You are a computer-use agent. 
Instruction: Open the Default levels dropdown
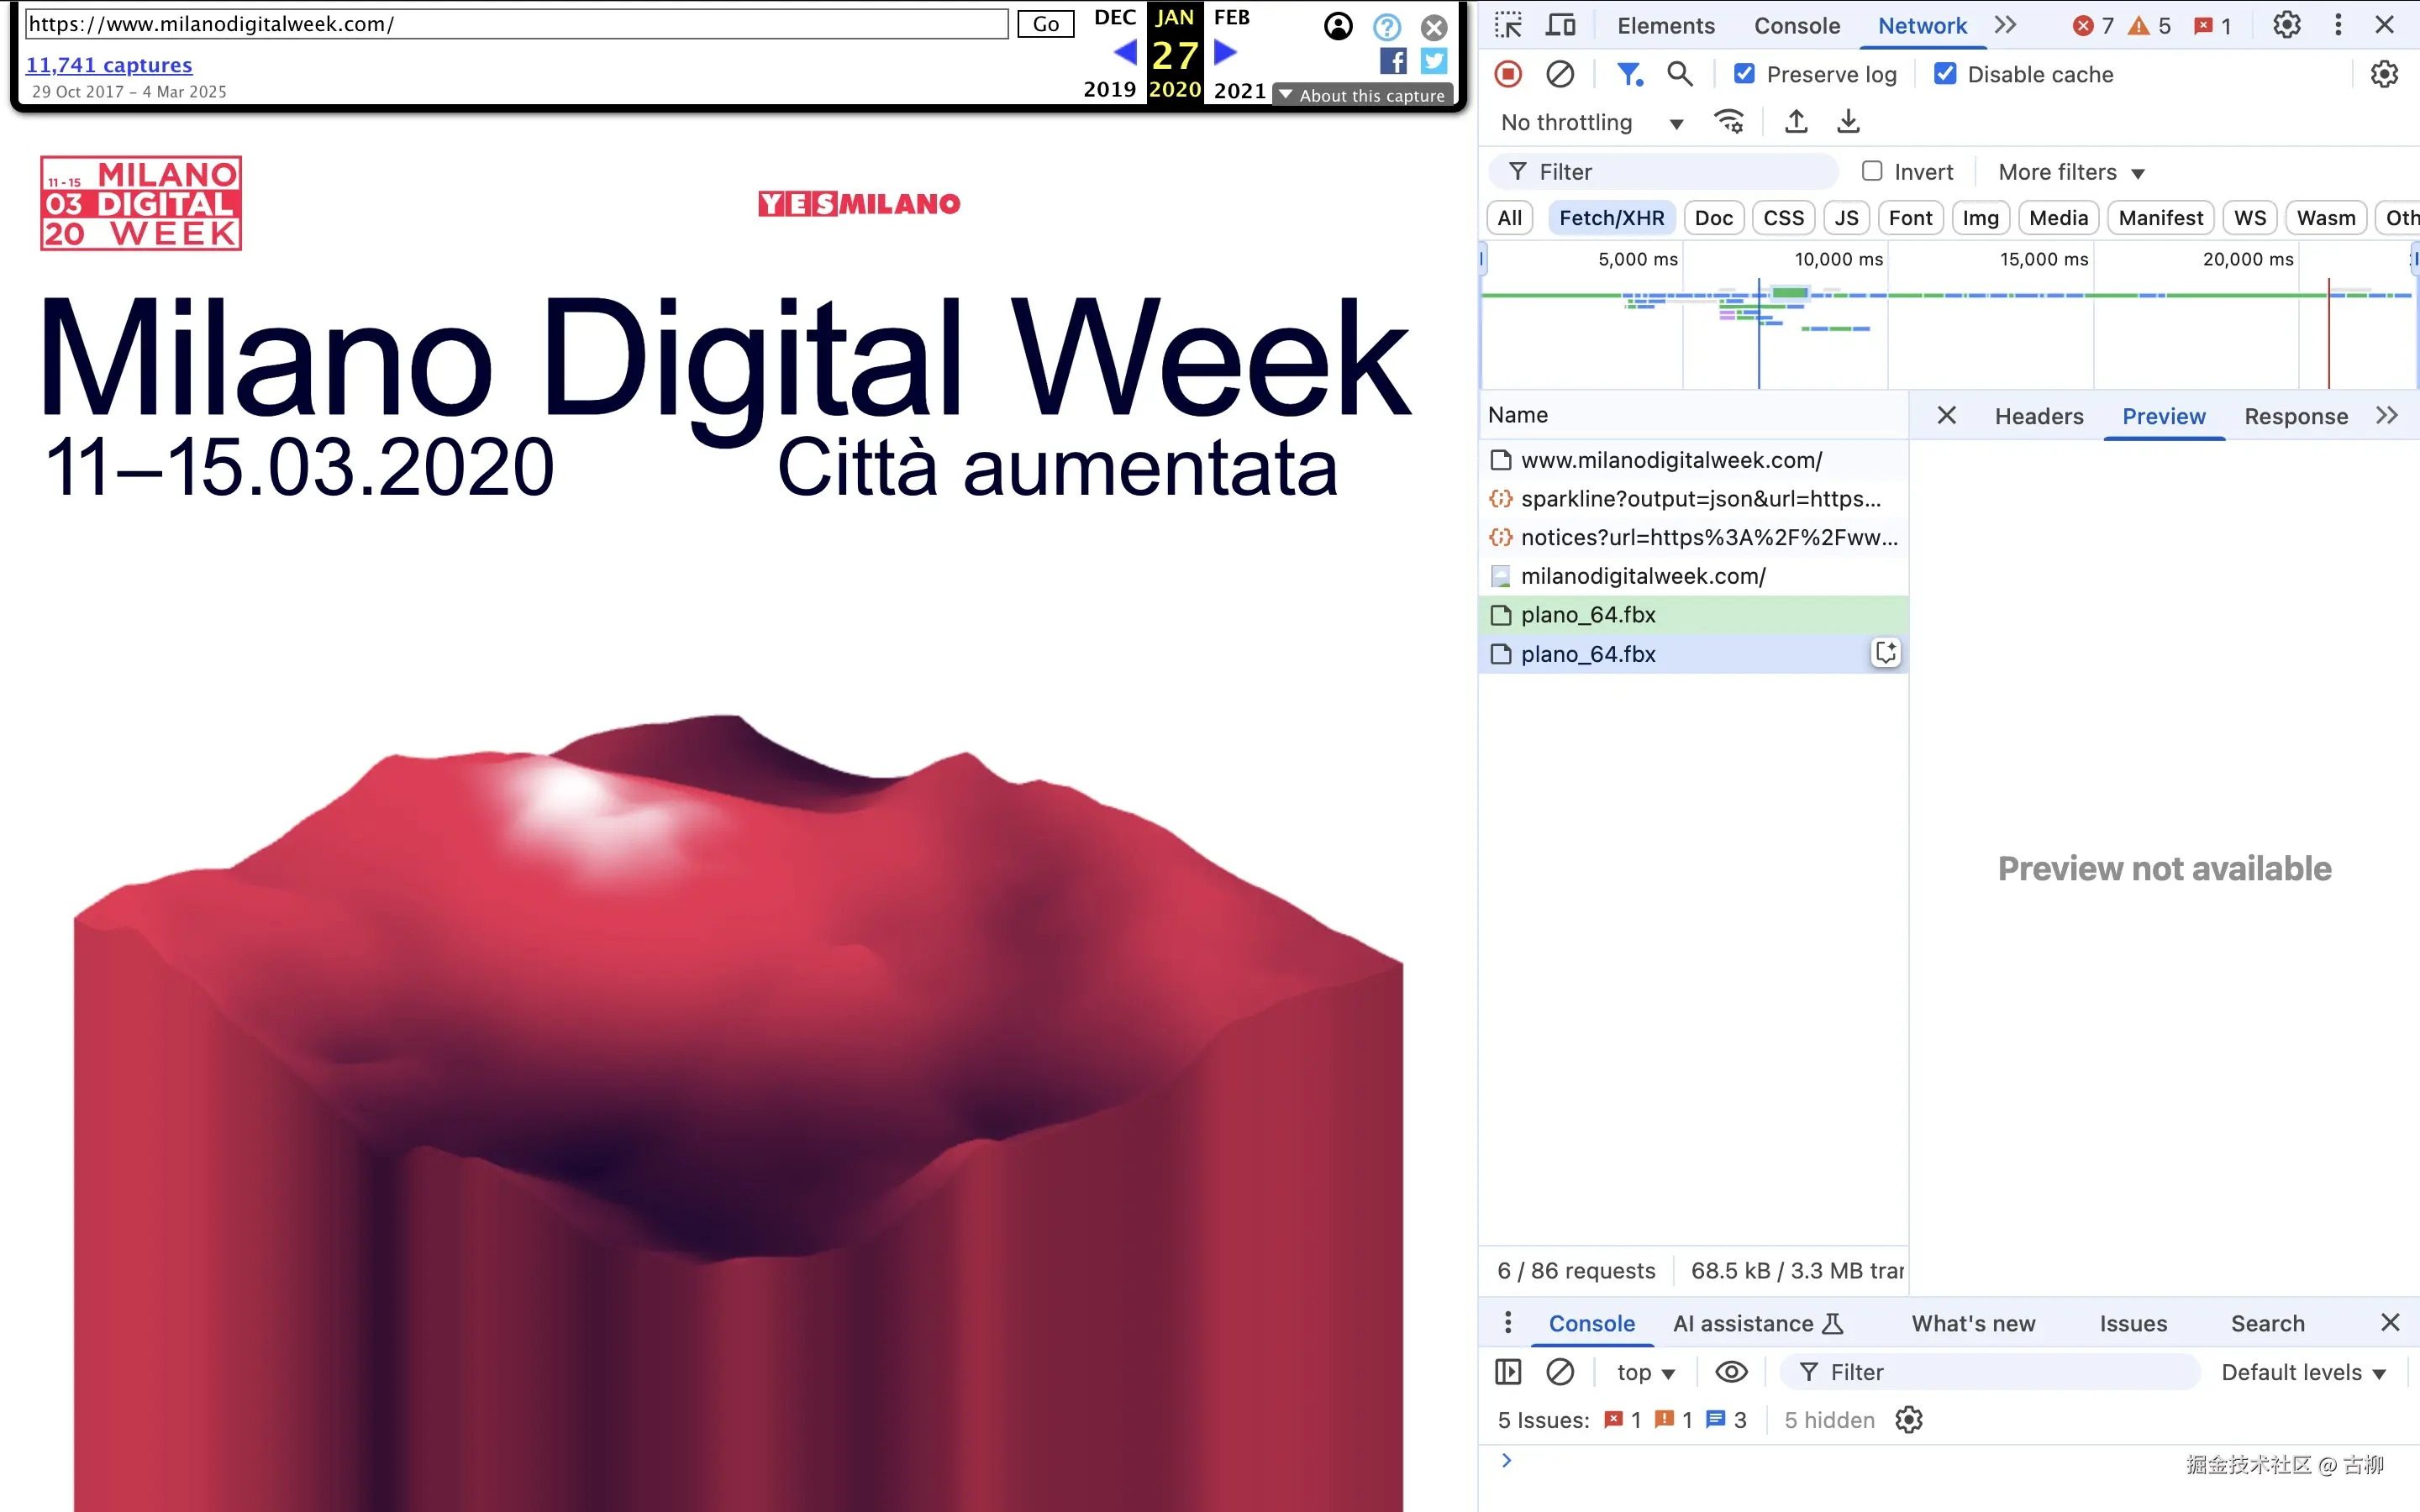(2303, 1372)
